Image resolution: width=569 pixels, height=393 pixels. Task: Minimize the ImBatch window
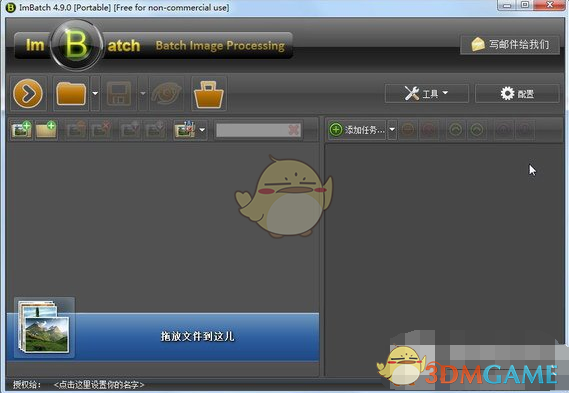[x=507, y=5]
